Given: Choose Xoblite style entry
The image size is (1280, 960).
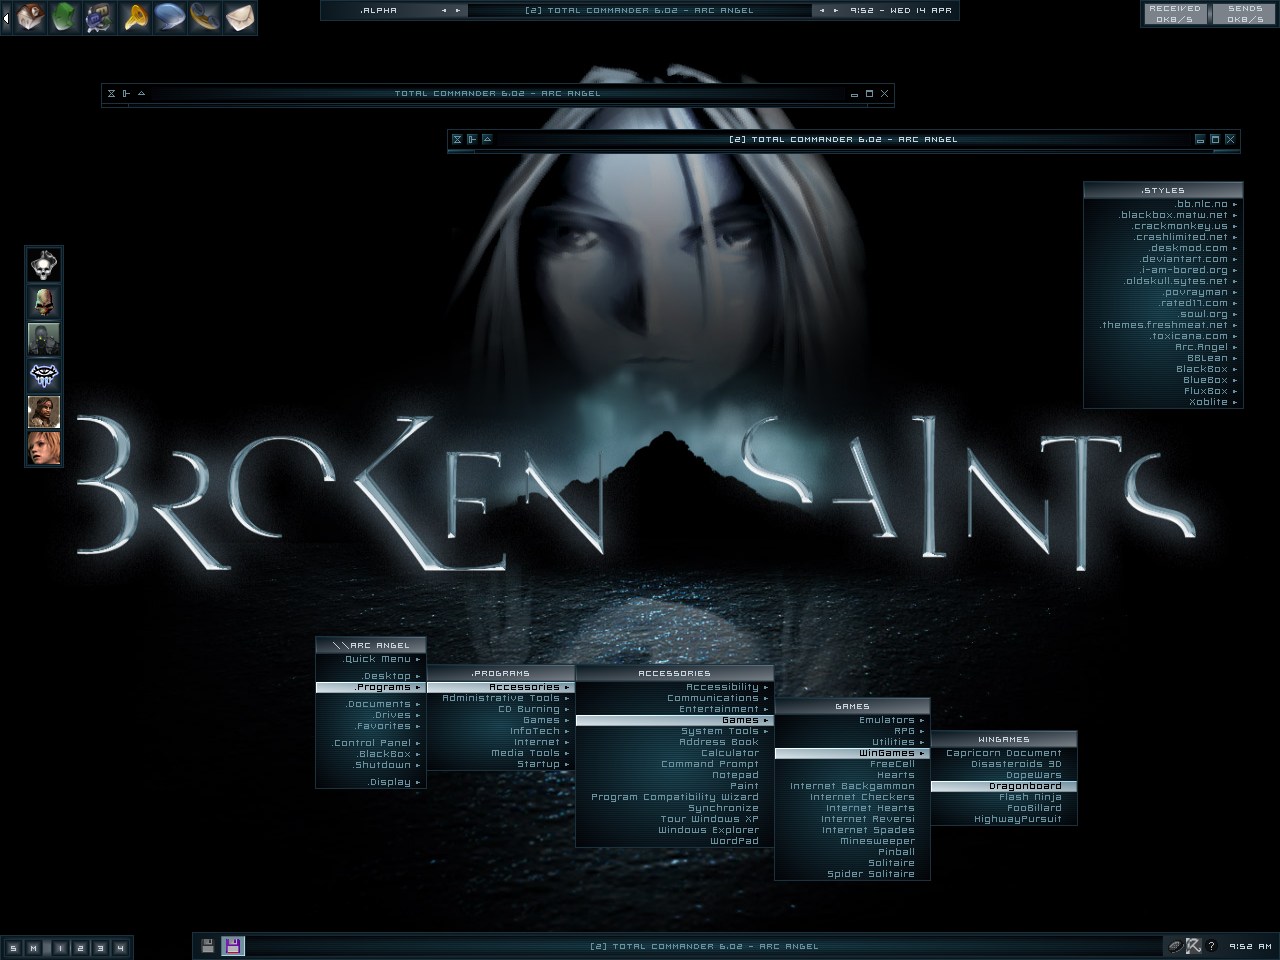Looking at the screenshot, I should 1163,402.
